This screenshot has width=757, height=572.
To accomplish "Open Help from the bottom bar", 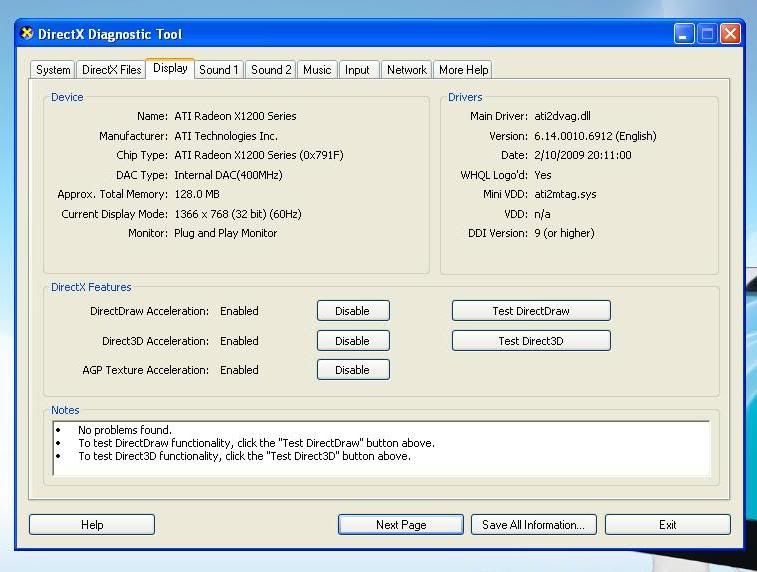I will pyautogui.click(x=92, y=525).
